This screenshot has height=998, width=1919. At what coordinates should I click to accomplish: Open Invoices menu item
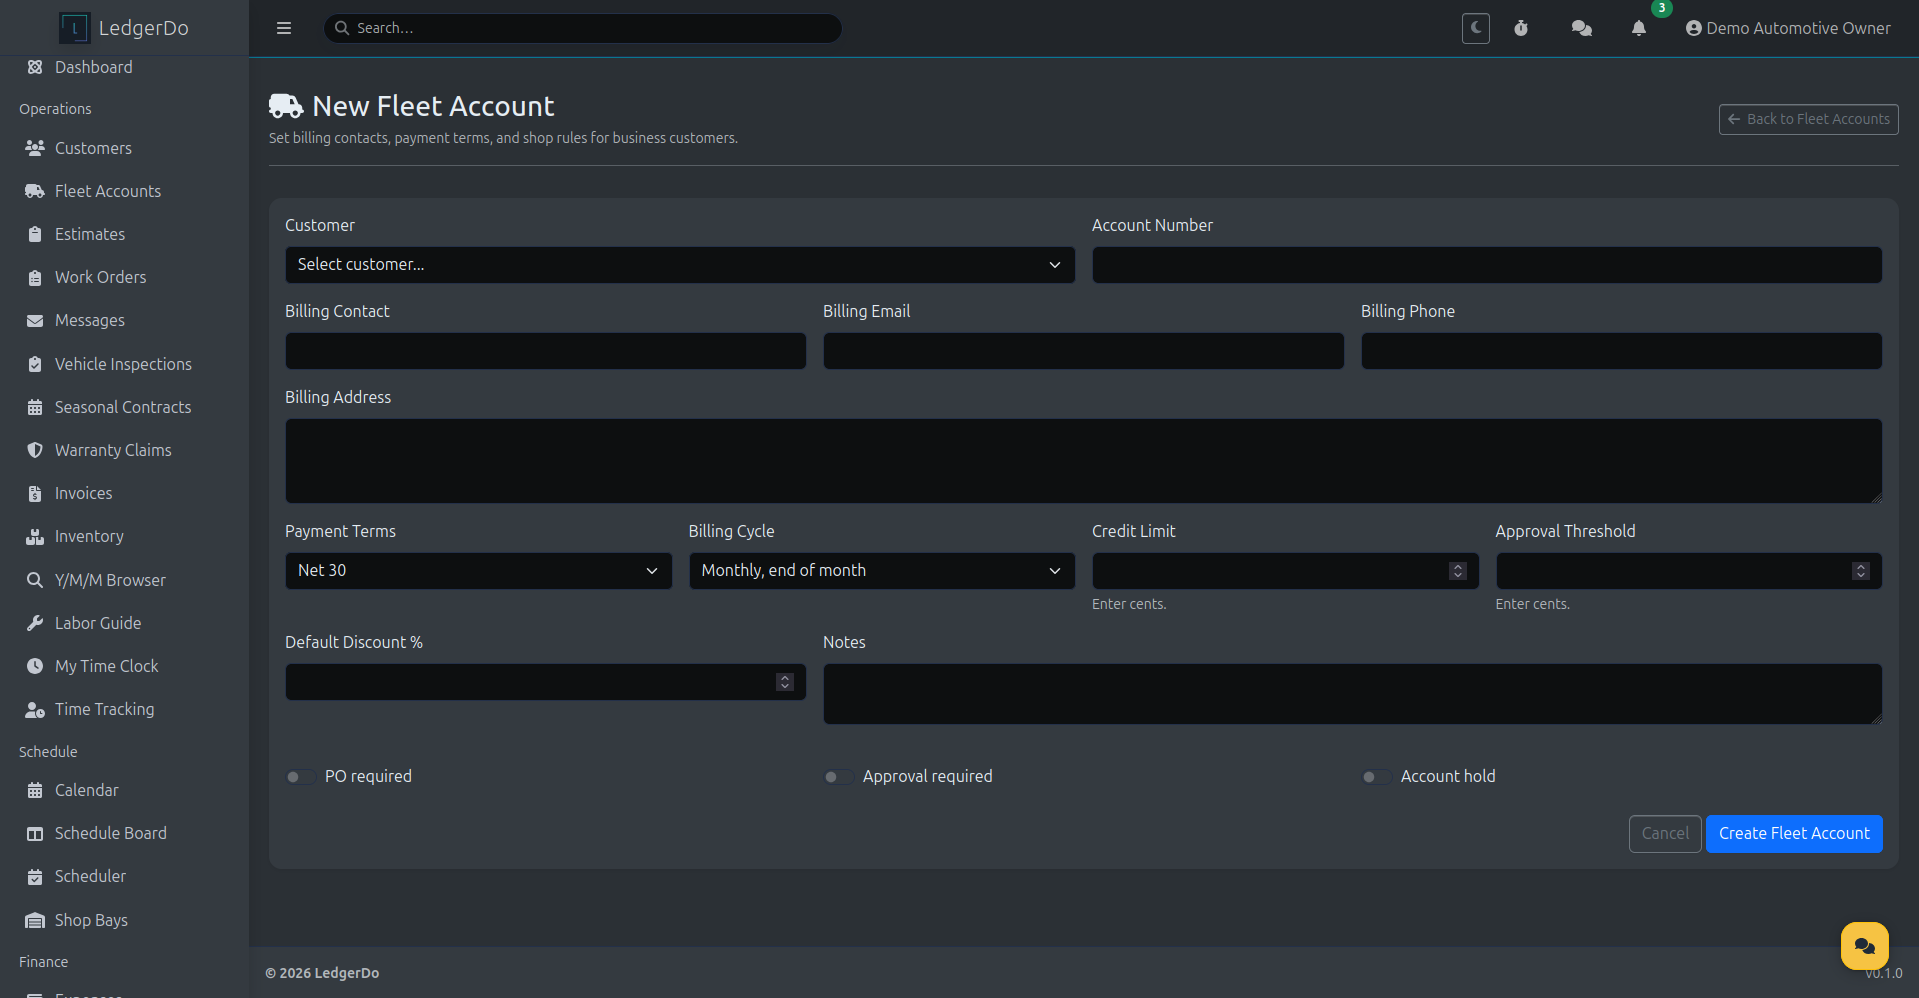click(83, 493)
